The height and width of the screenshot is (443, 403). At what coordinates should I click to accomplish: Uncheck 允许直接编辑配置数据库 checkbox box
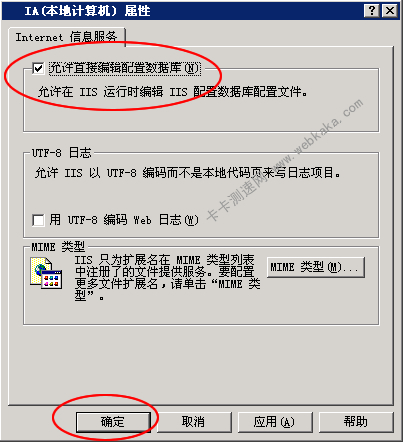(x=38, y=68)
